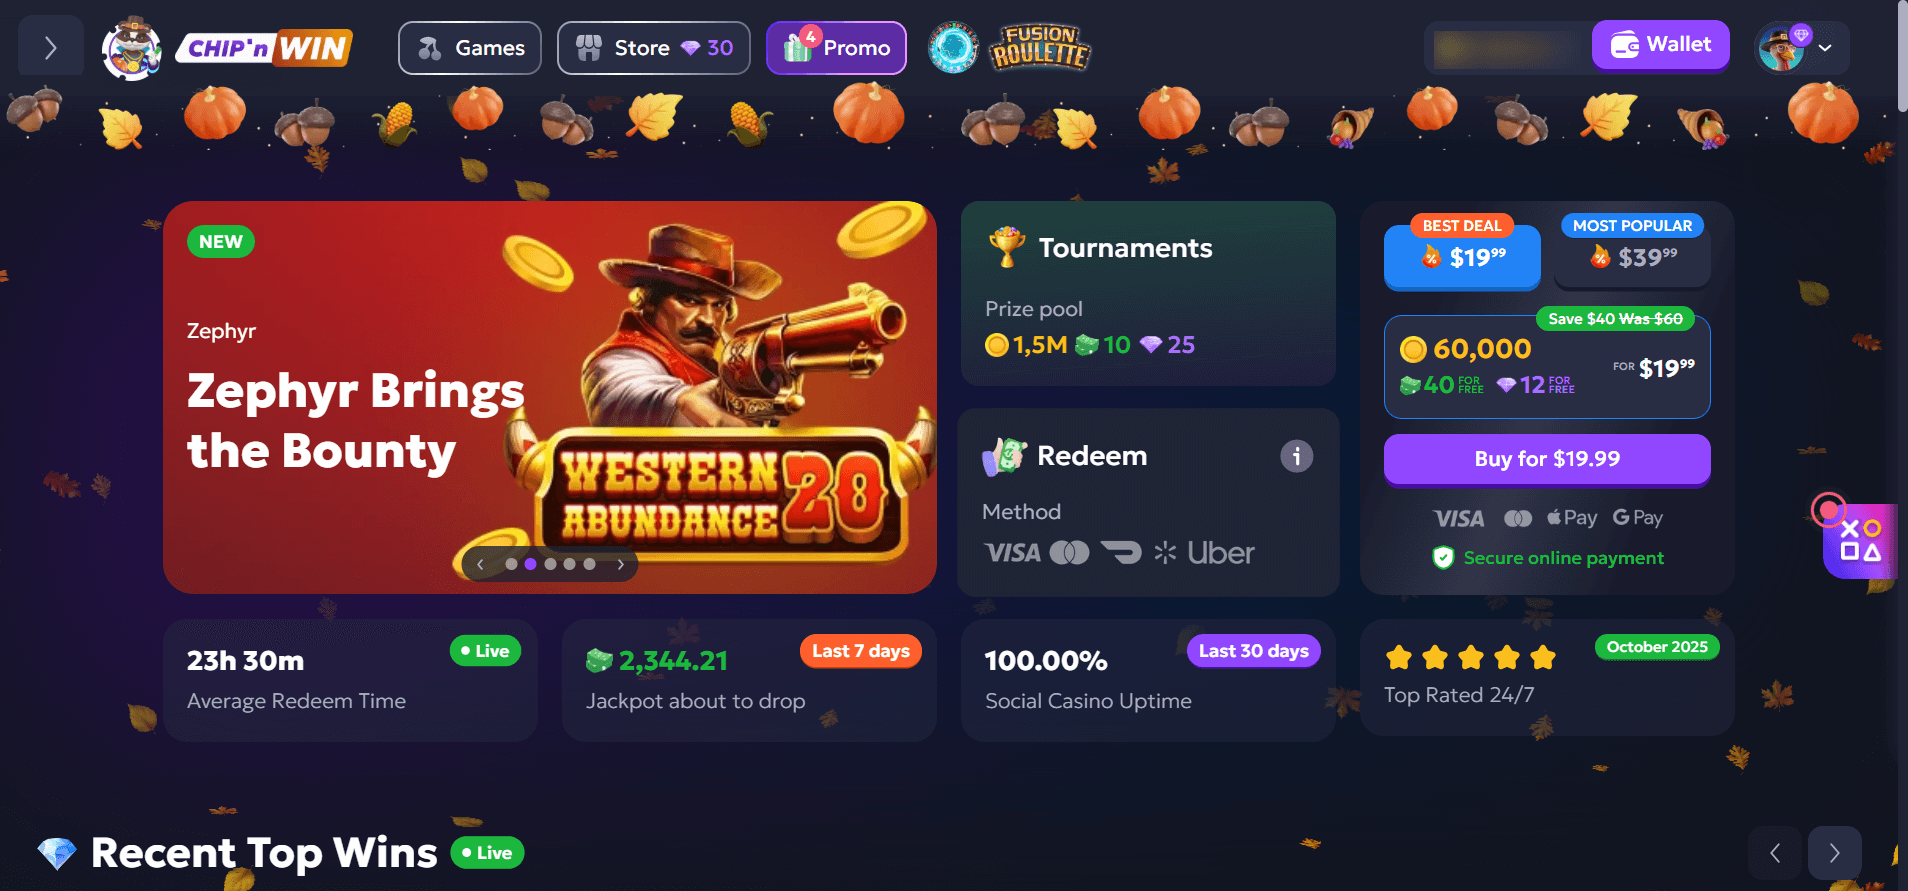
Task: Click the Redeem cash hand icon
Action: coord(1004,456)
